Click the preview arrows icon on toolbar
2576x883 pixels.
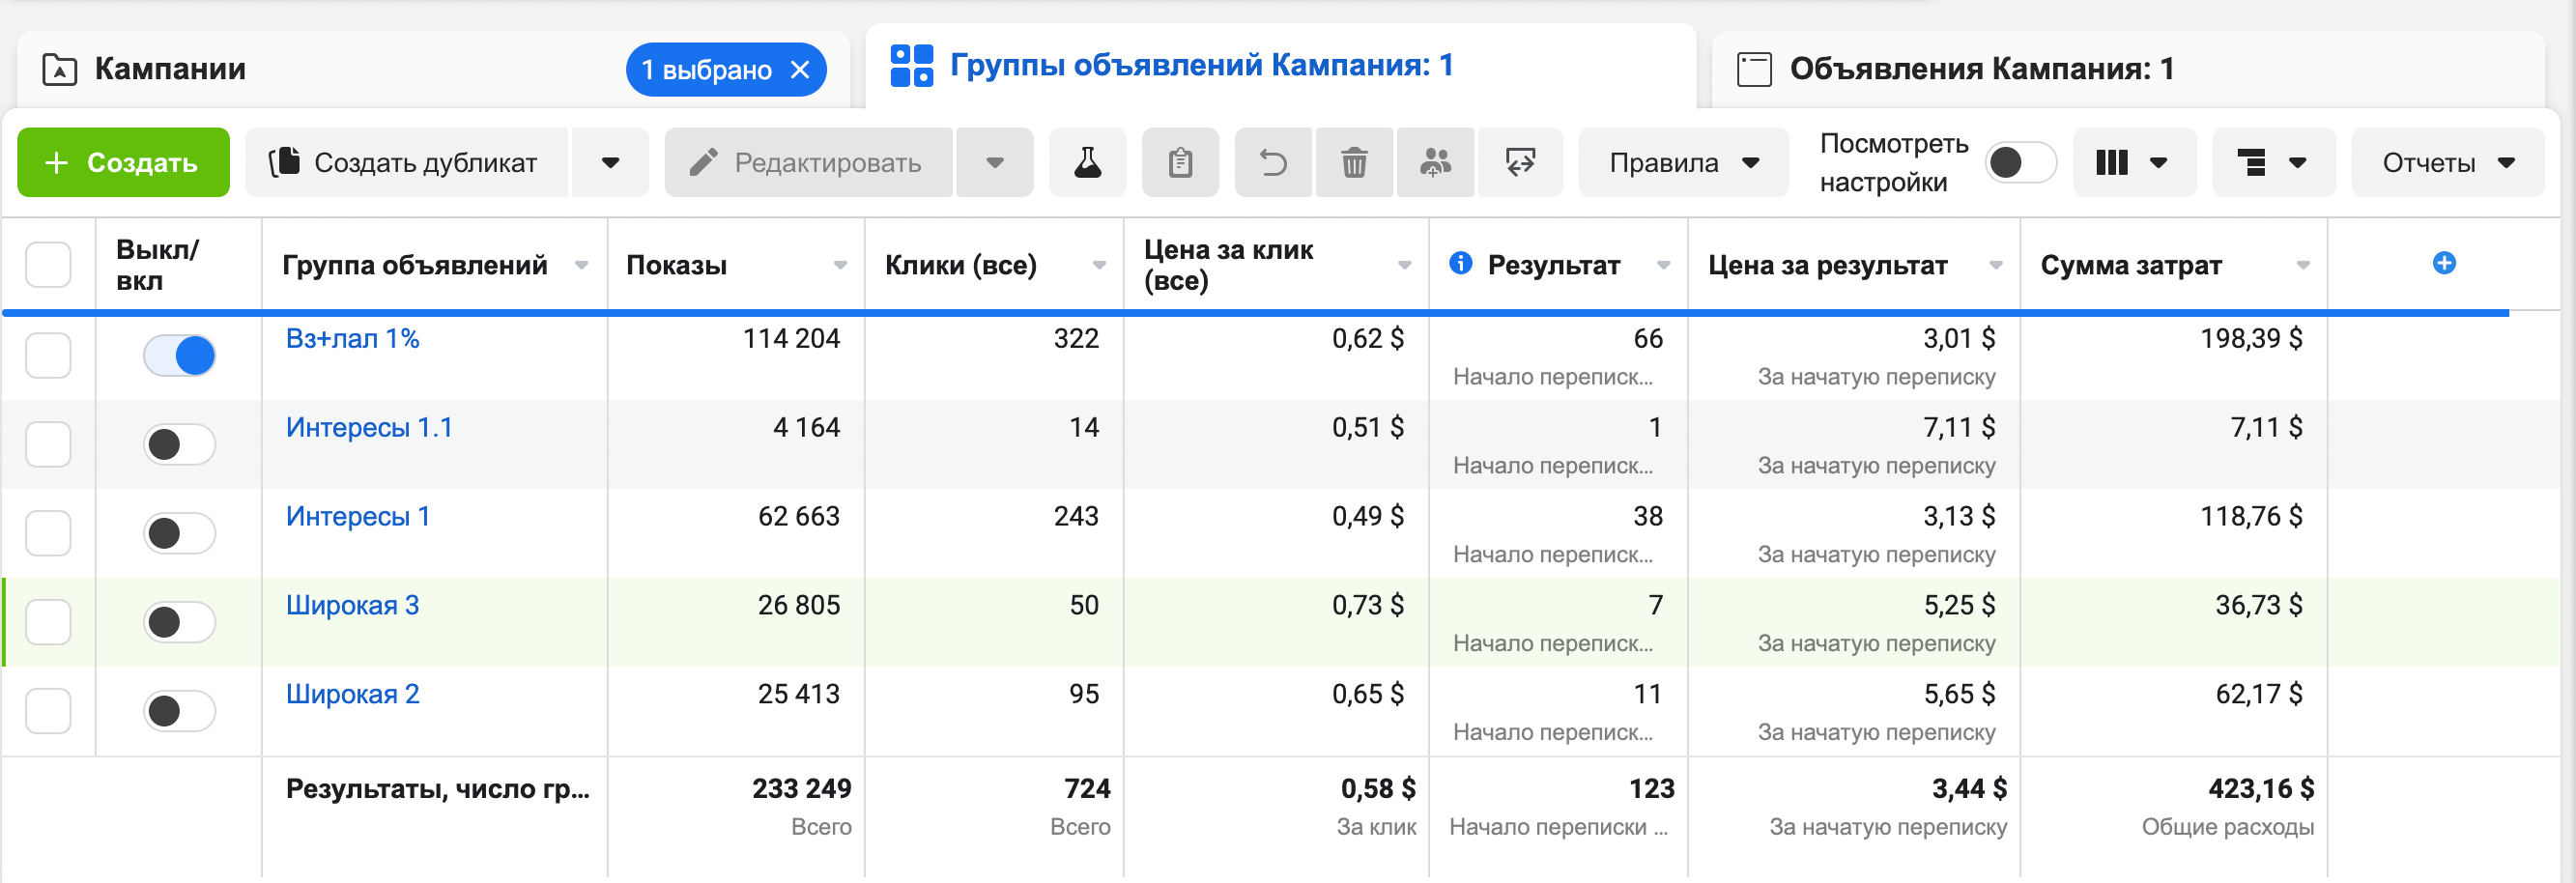coord(1520,162)
